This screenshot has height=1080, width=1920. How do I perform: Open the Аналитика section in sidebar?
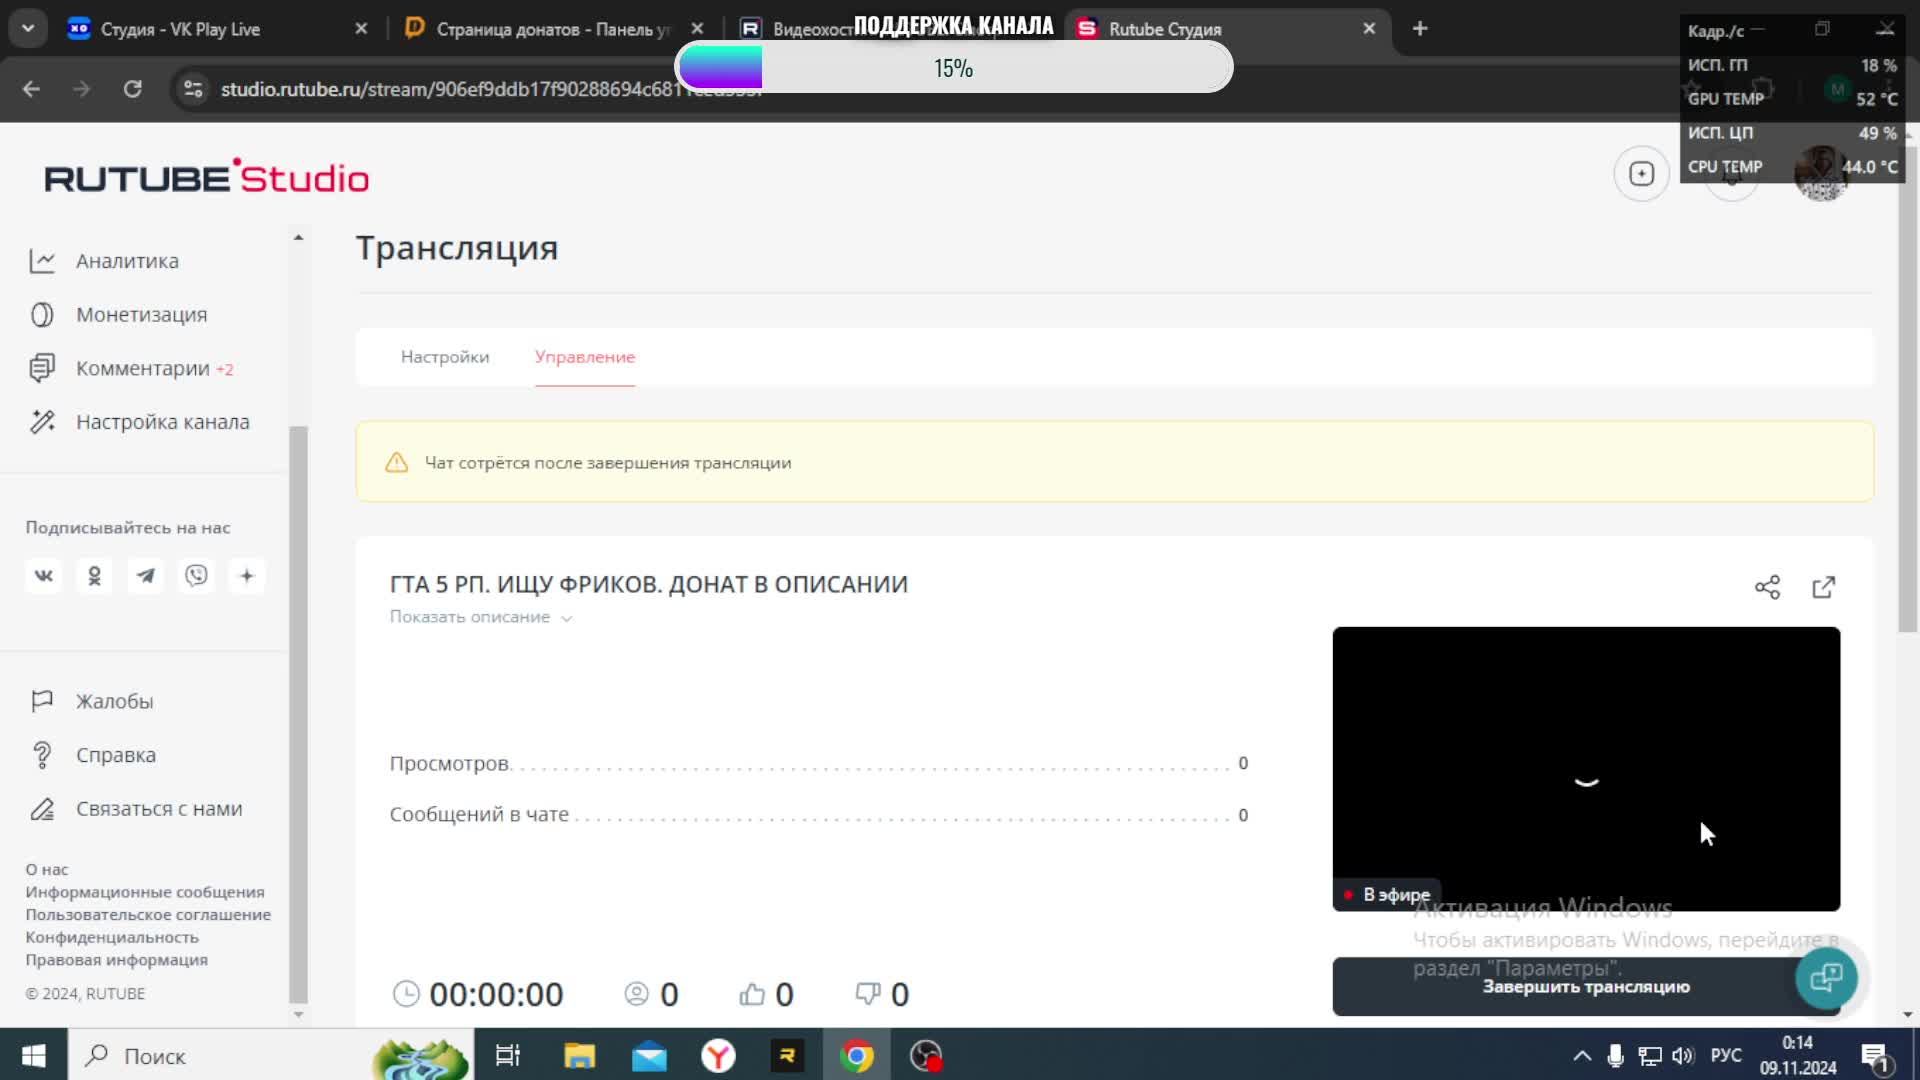[x=104, y=261]
